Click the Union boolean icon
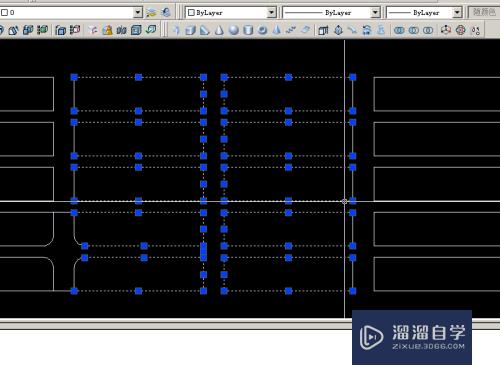This screenshot has height=375, width=500. (399, 30)
